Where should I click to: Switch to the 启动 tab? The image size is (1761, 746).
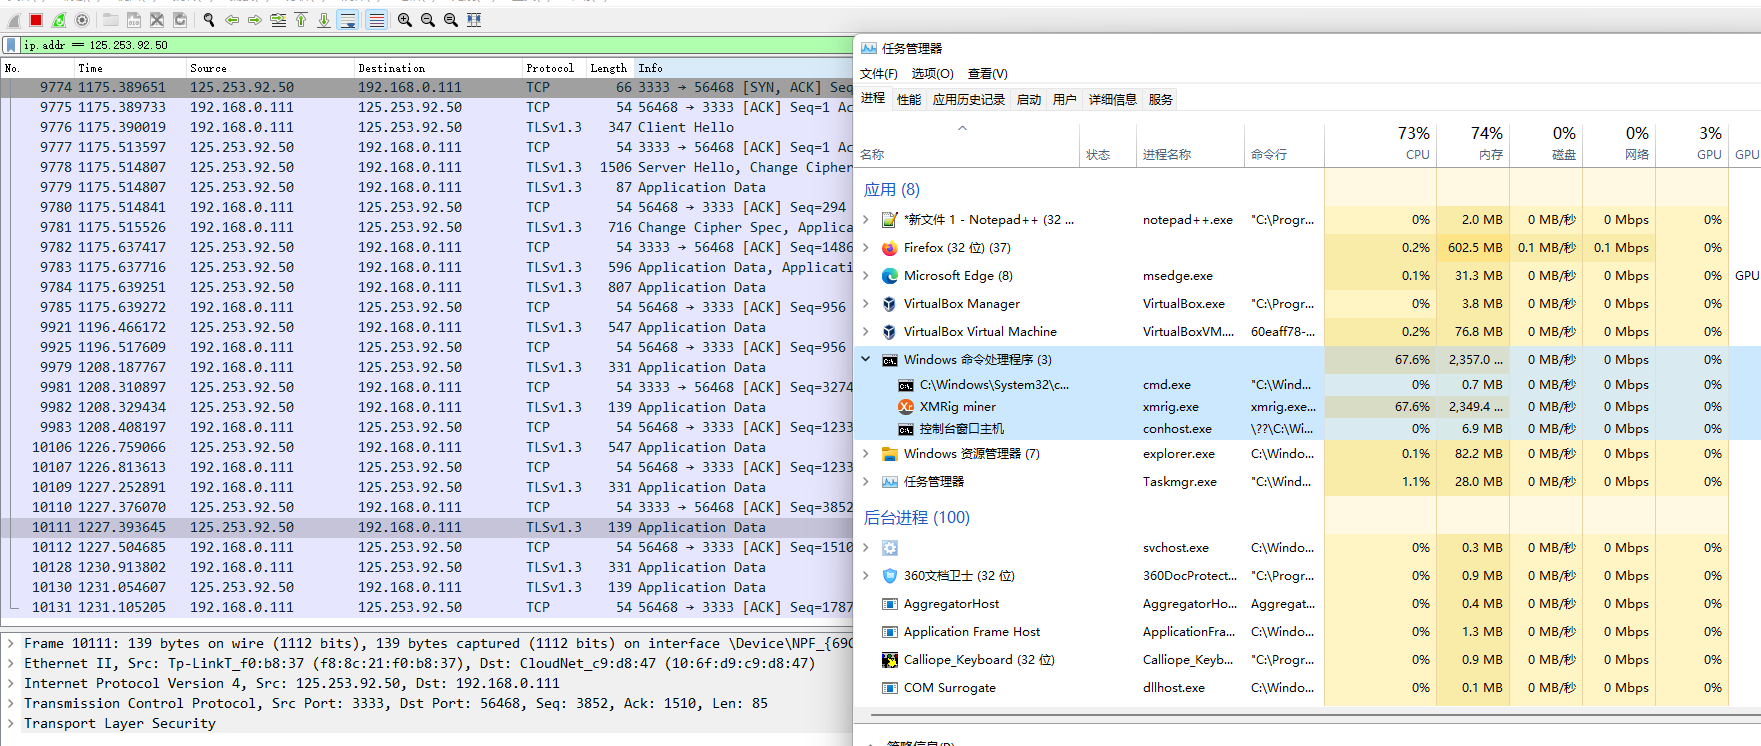coord(1029,100)
